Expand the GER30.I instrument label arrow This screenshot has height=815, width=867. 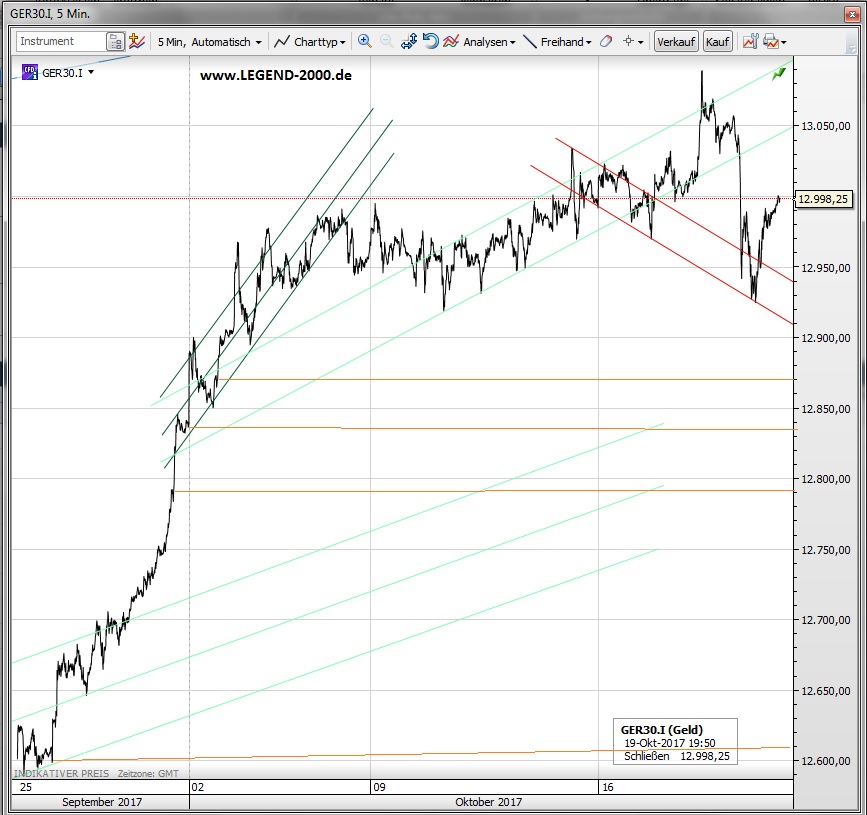91,72
